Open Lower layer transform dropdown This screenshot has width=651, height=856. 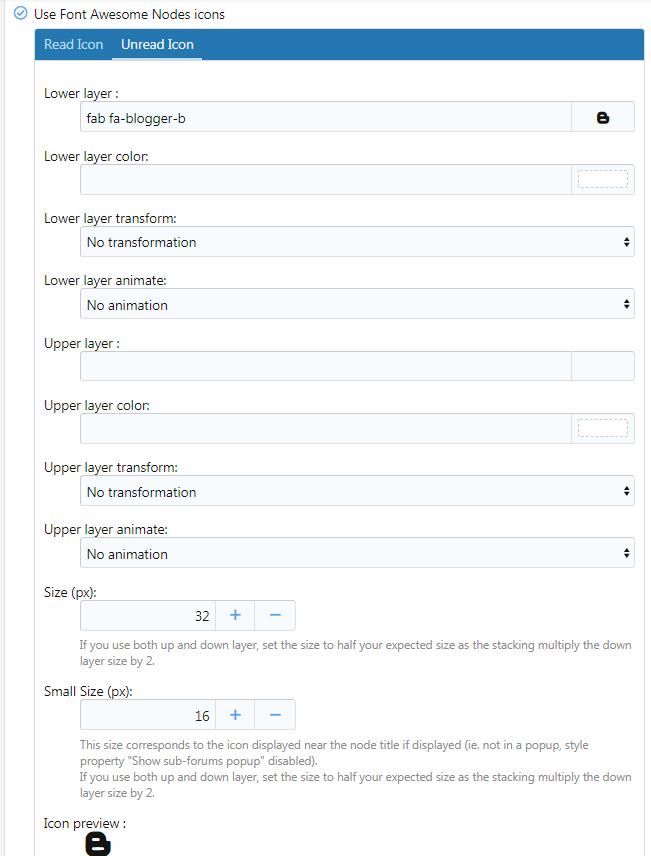[x=357, y=242]
